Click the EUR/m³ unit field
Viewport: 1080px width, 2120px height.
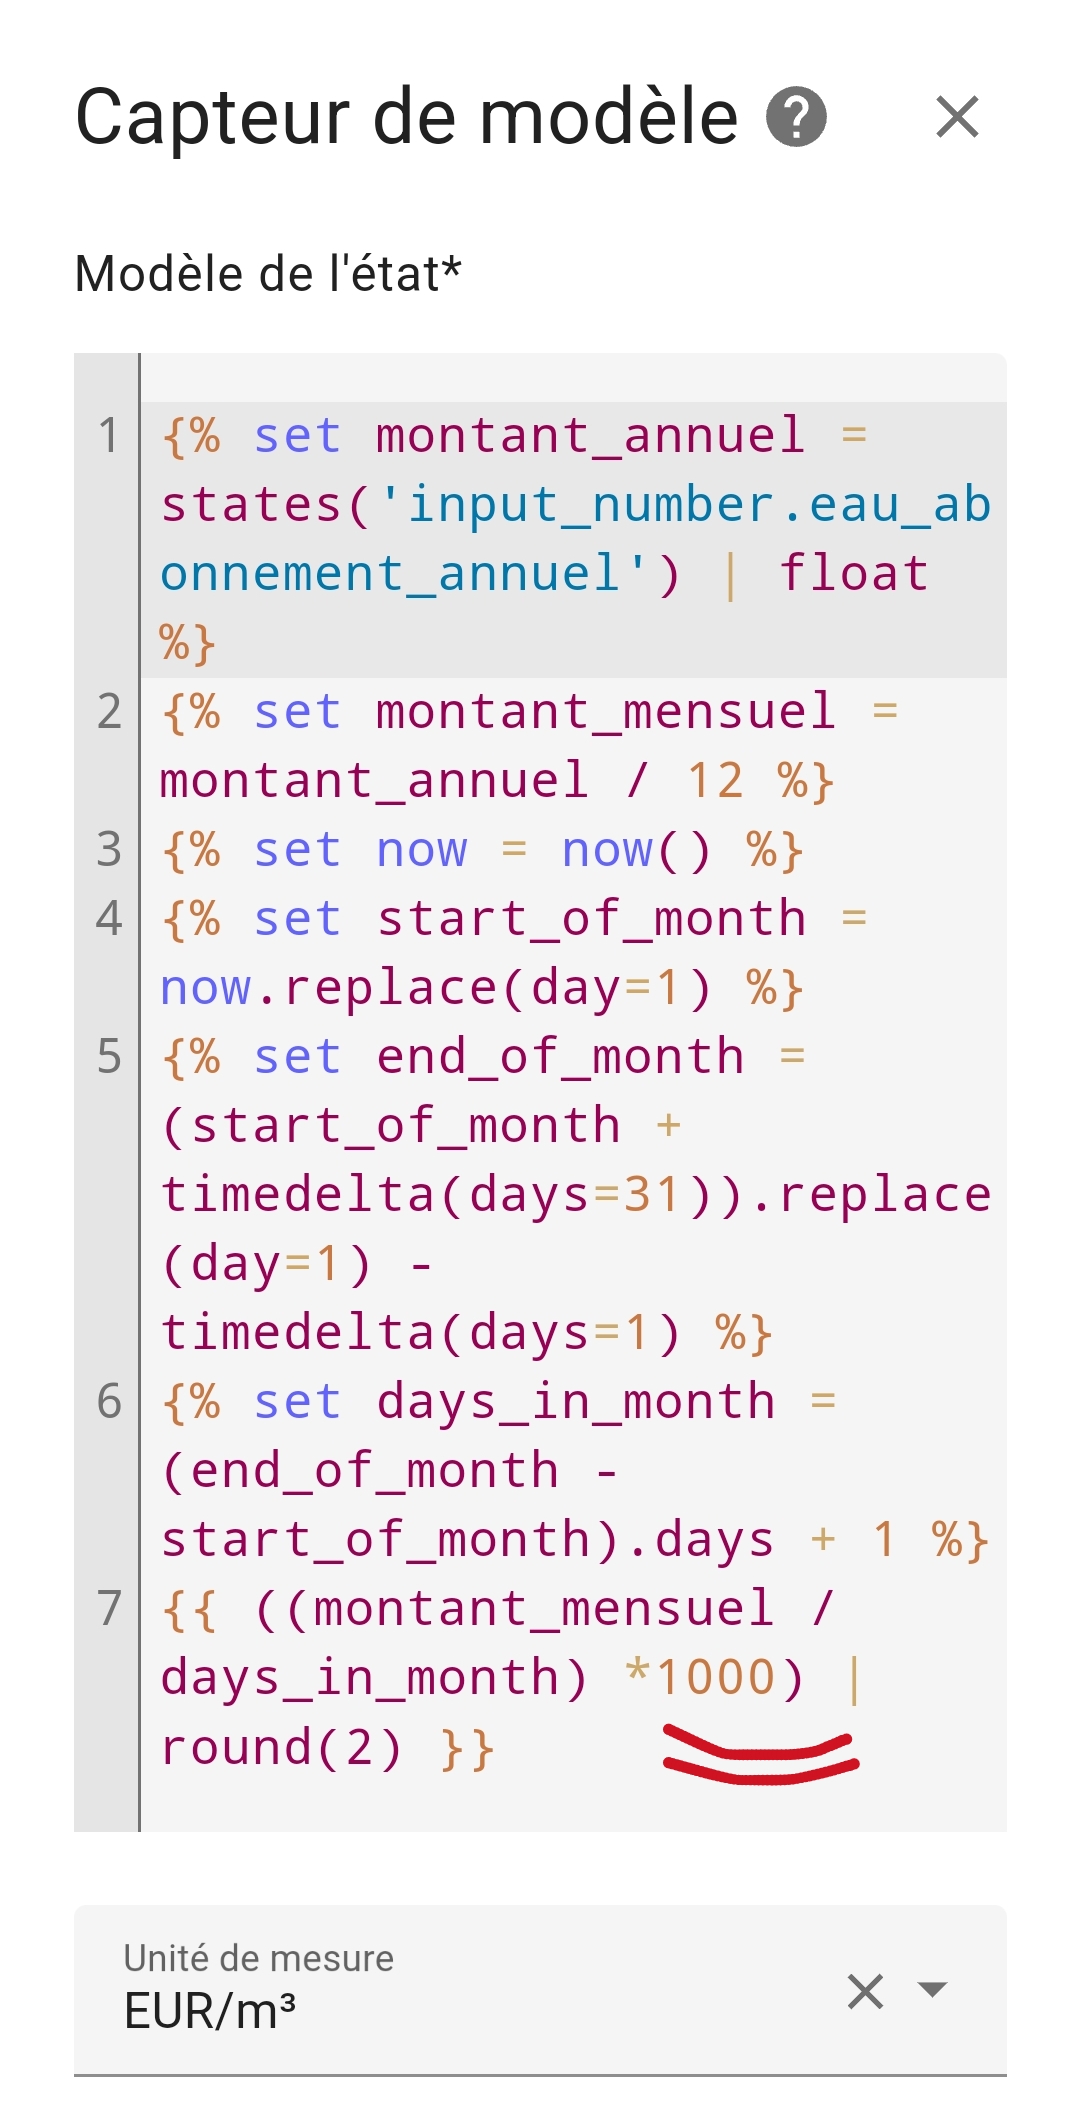point(540,1990)
